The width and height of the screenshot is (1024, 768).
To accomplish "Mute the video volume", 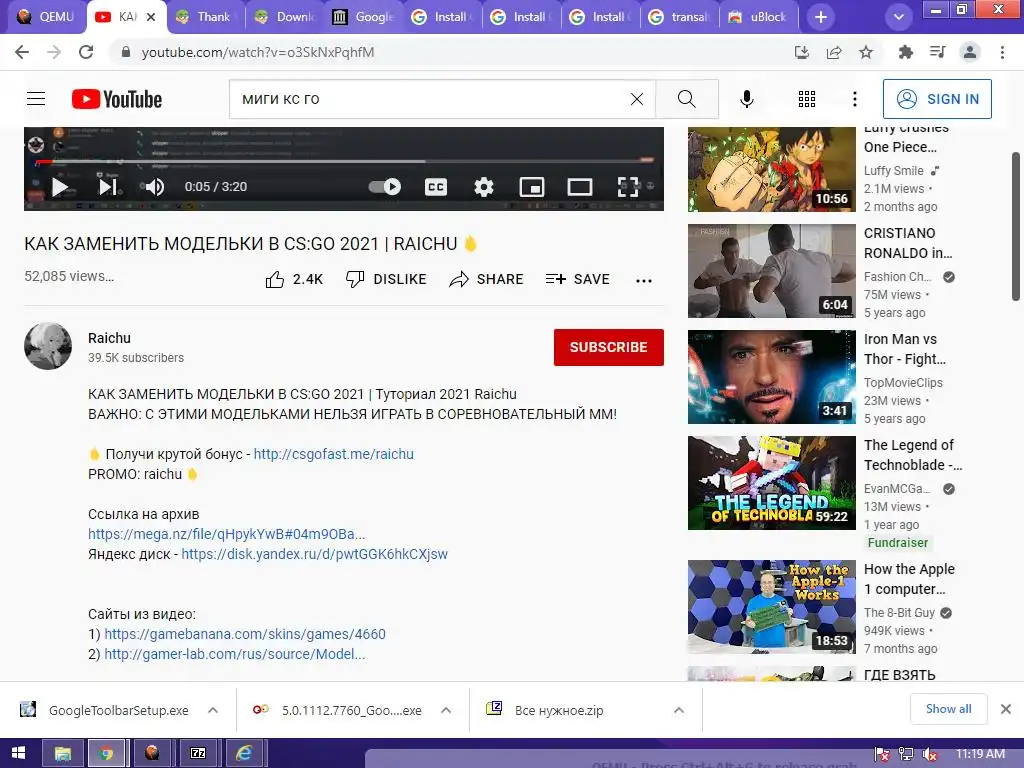I will point(154,187).
